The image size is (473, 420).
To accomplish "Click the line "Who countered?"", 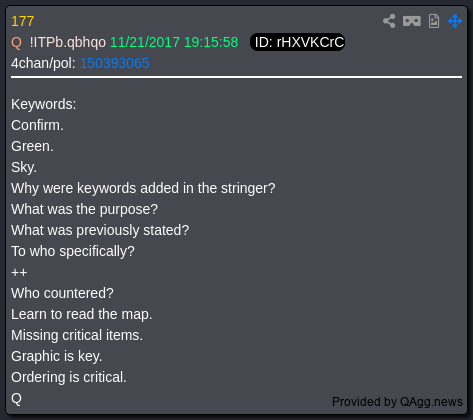I will (x=62, y=293).
